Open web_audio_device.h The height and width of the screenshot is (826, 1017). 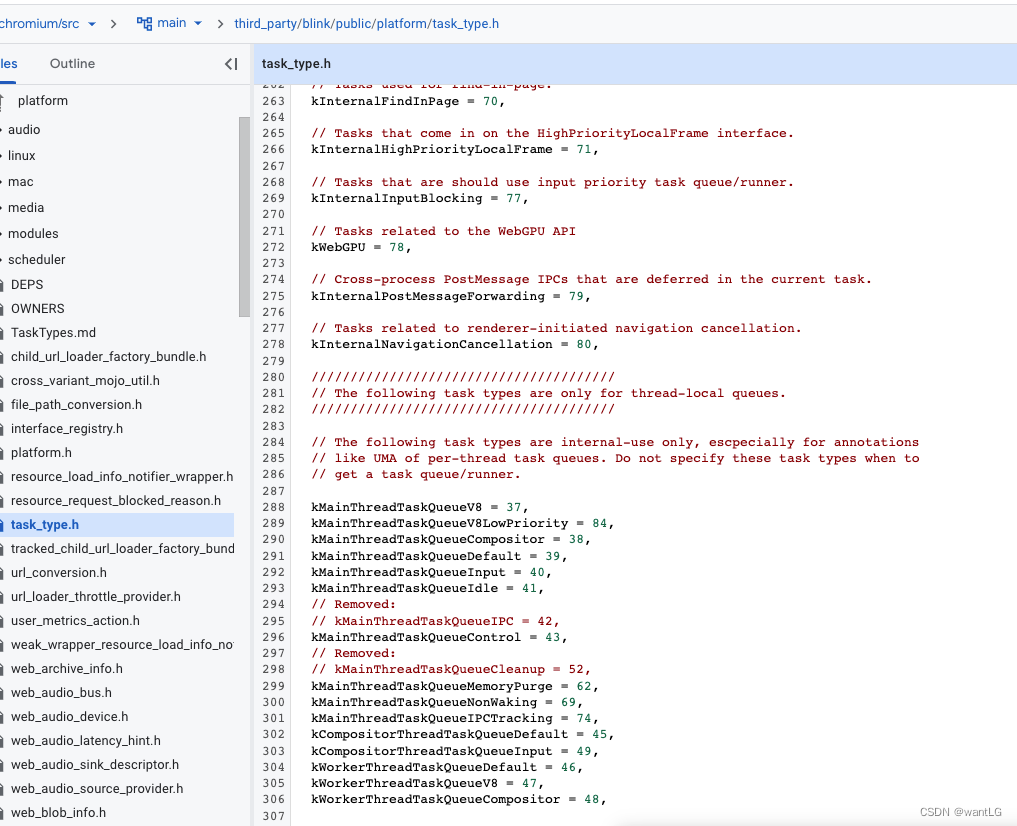69,716
